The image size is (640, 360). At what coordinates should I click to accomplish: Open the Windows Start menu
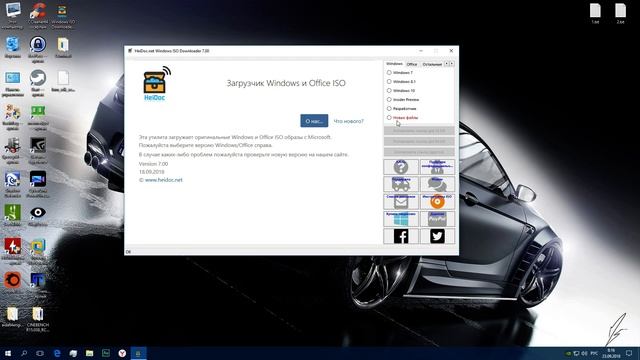click(x=8, y=353)
